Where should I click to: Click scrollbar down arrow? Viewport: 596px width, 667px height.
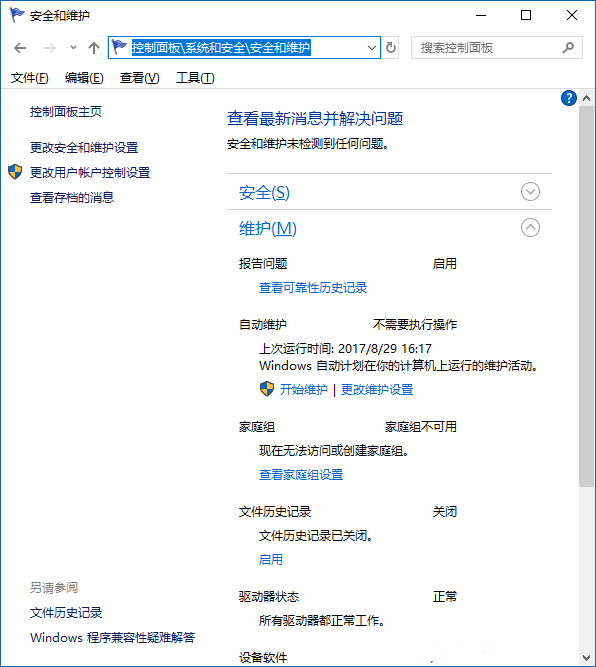point(586,658)
